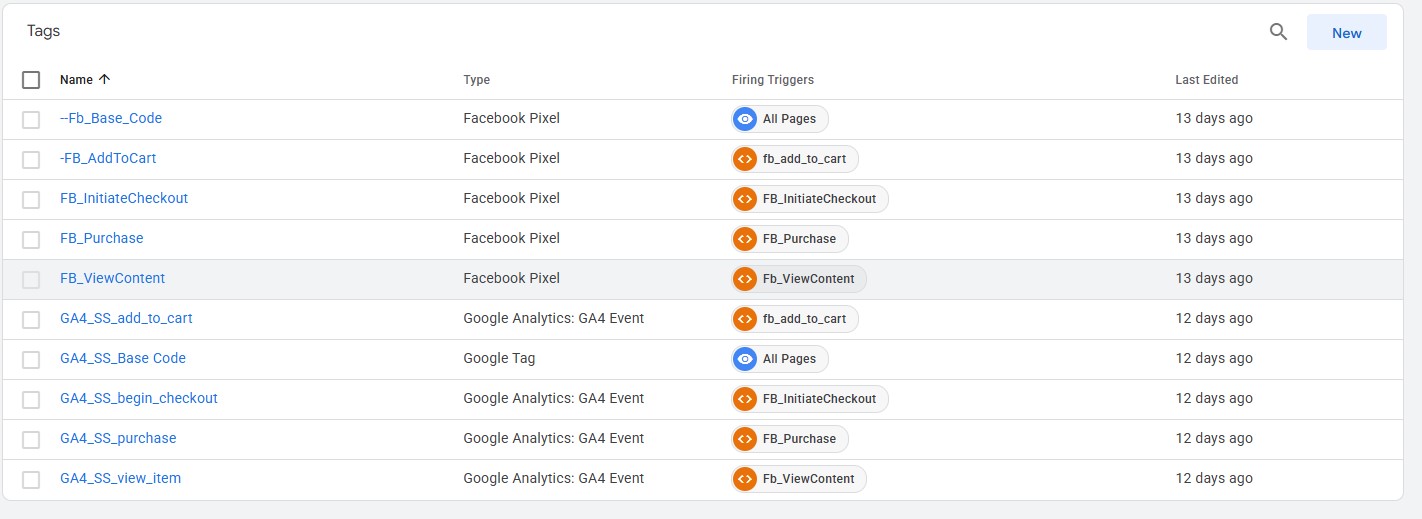The image size is (1422, 519).
Task: Click the Type column header
Action: tap(476, 80)
